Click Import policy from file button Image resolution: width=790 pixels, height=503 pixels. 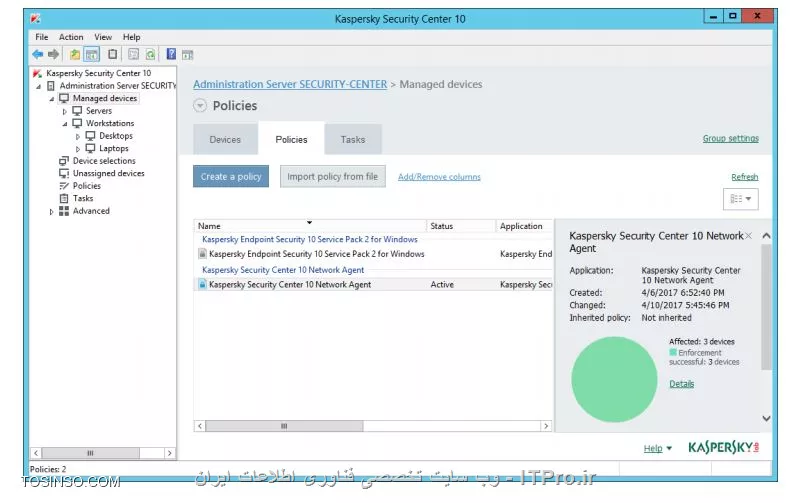pos(333,176)
